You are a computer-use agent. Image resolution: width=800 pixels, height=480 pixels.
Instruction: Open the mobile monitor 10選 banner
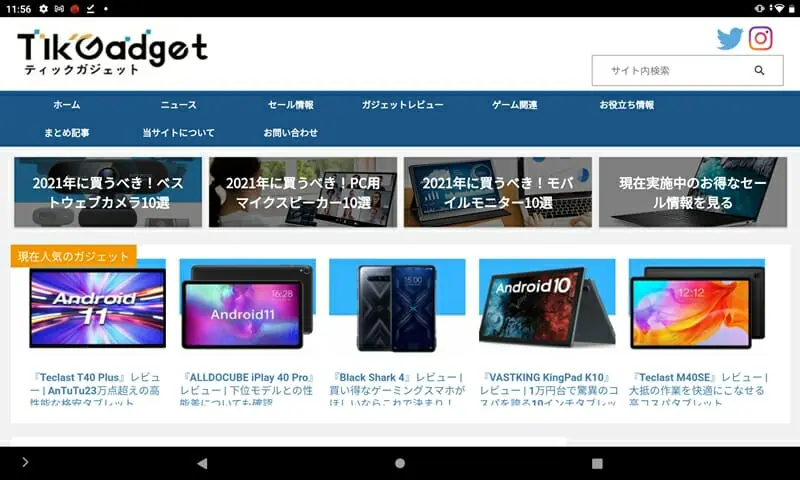(x=497, y=192)
